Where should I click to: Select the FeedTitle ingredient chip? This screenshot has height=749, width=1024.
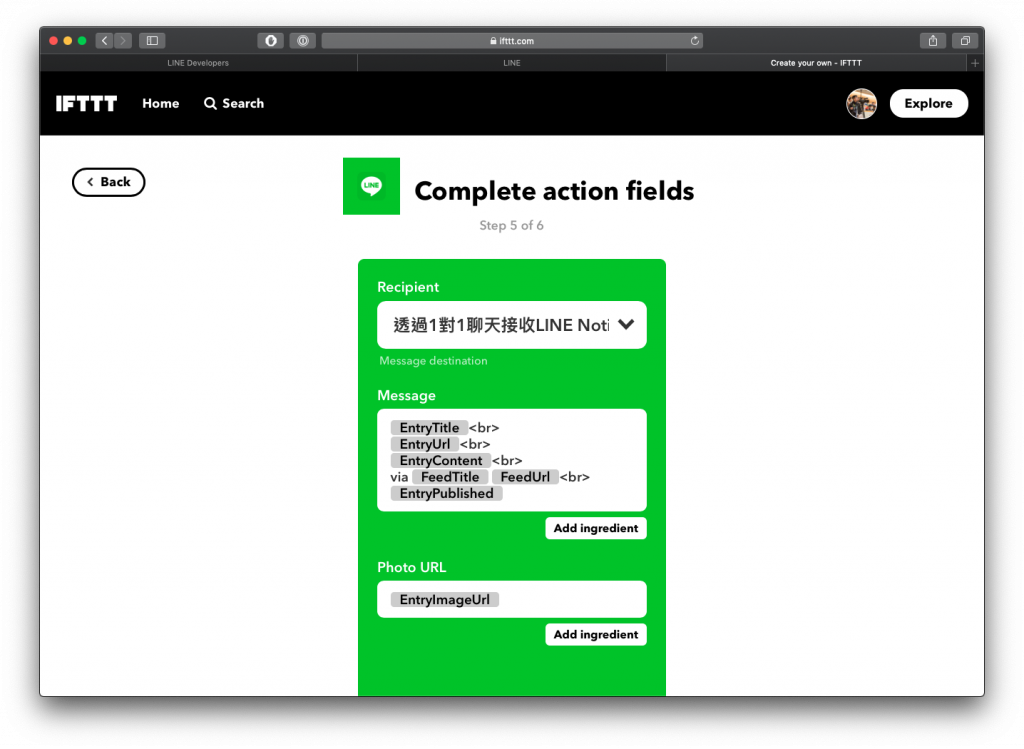[450, 477]
